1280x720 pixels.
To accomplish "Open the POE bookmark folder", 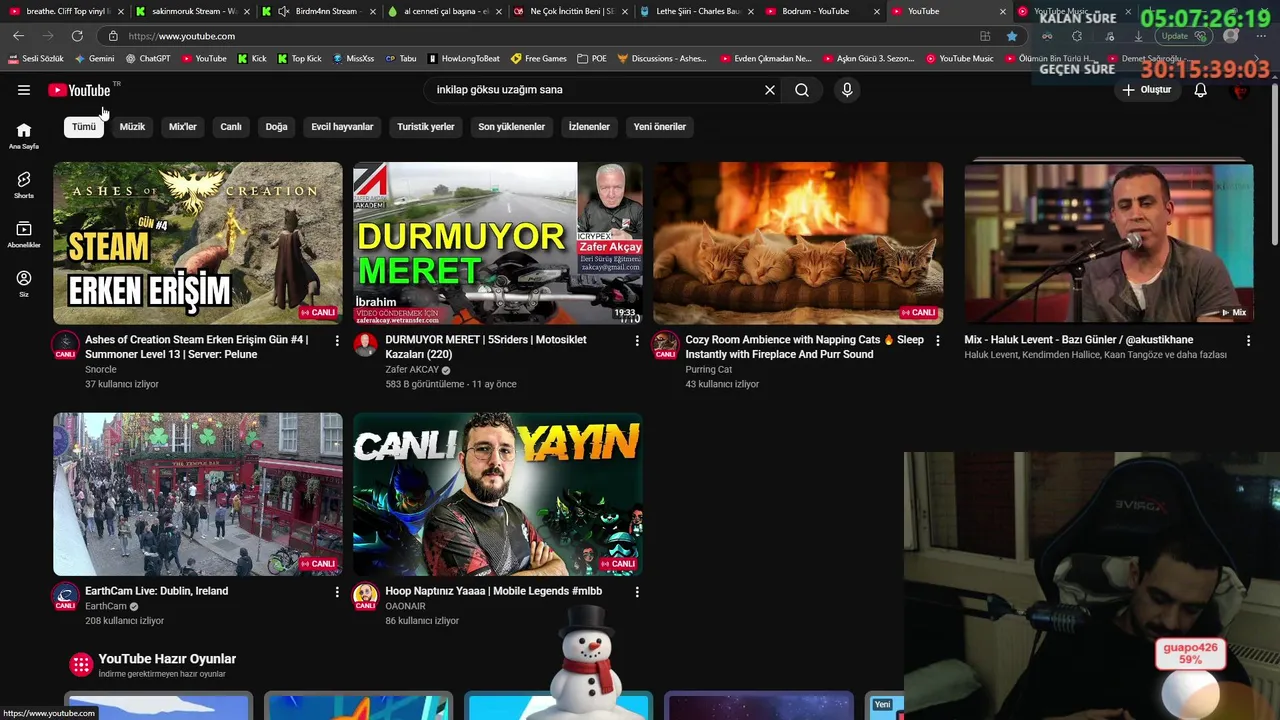I will [x=592, y=59].
